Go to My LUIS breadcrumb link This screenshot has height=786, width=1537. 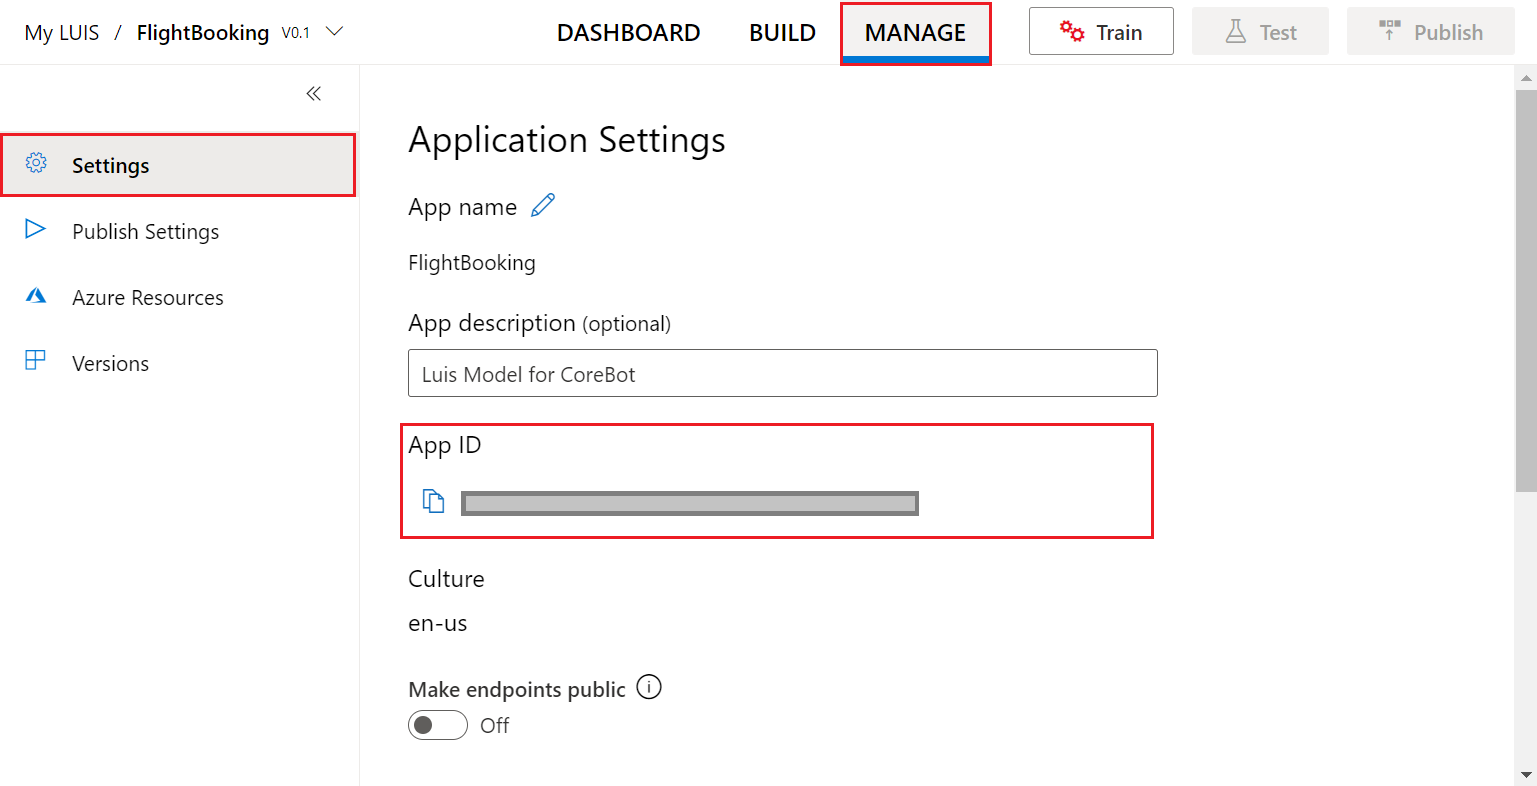62,33
